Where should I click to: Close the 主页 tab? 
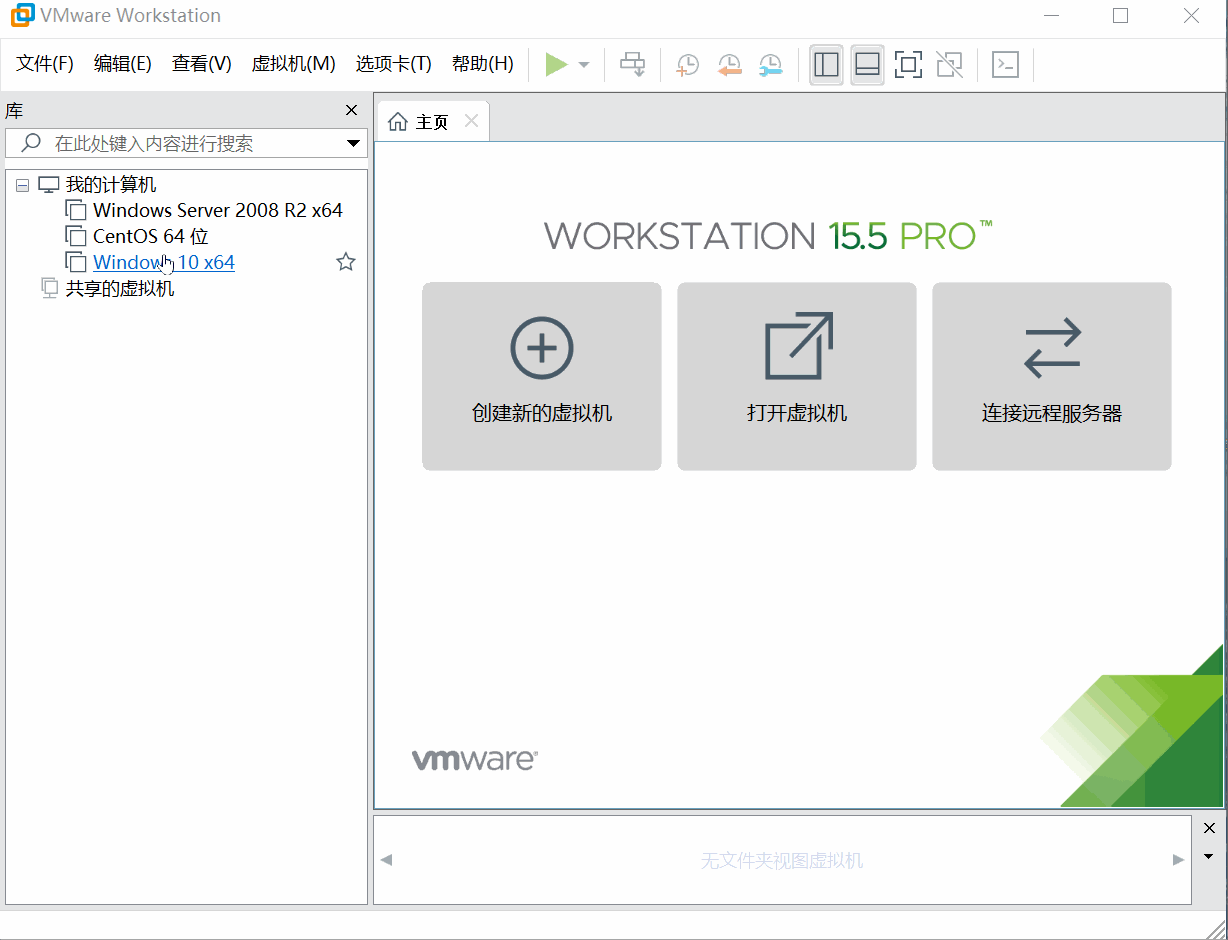click(472, 121)
